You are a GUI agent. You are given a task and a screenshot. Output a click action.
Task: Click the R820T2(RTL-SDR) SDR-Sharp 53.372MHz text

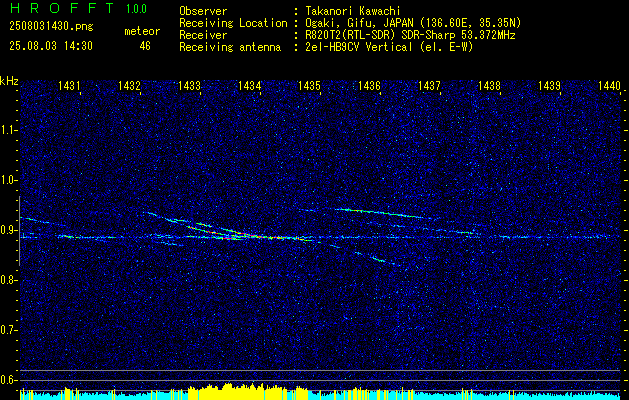click(x=410, y=35)
